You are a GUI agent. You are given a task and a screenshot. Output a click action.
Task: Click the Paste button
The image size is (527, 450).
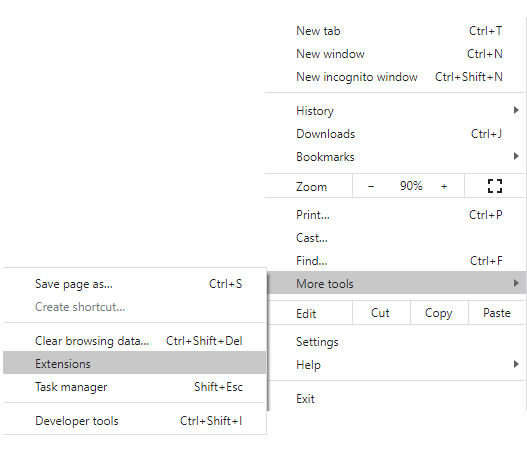click(x=497, y=313)
